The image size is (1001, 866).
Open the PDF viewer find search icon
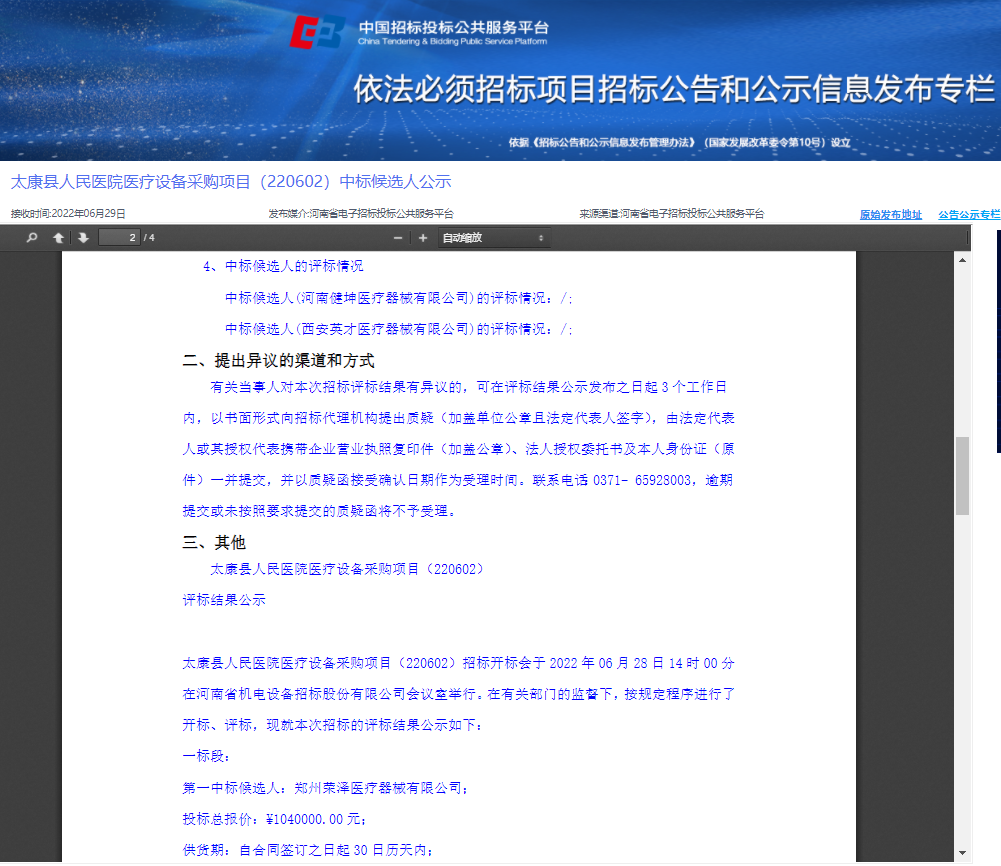(32, 238)
